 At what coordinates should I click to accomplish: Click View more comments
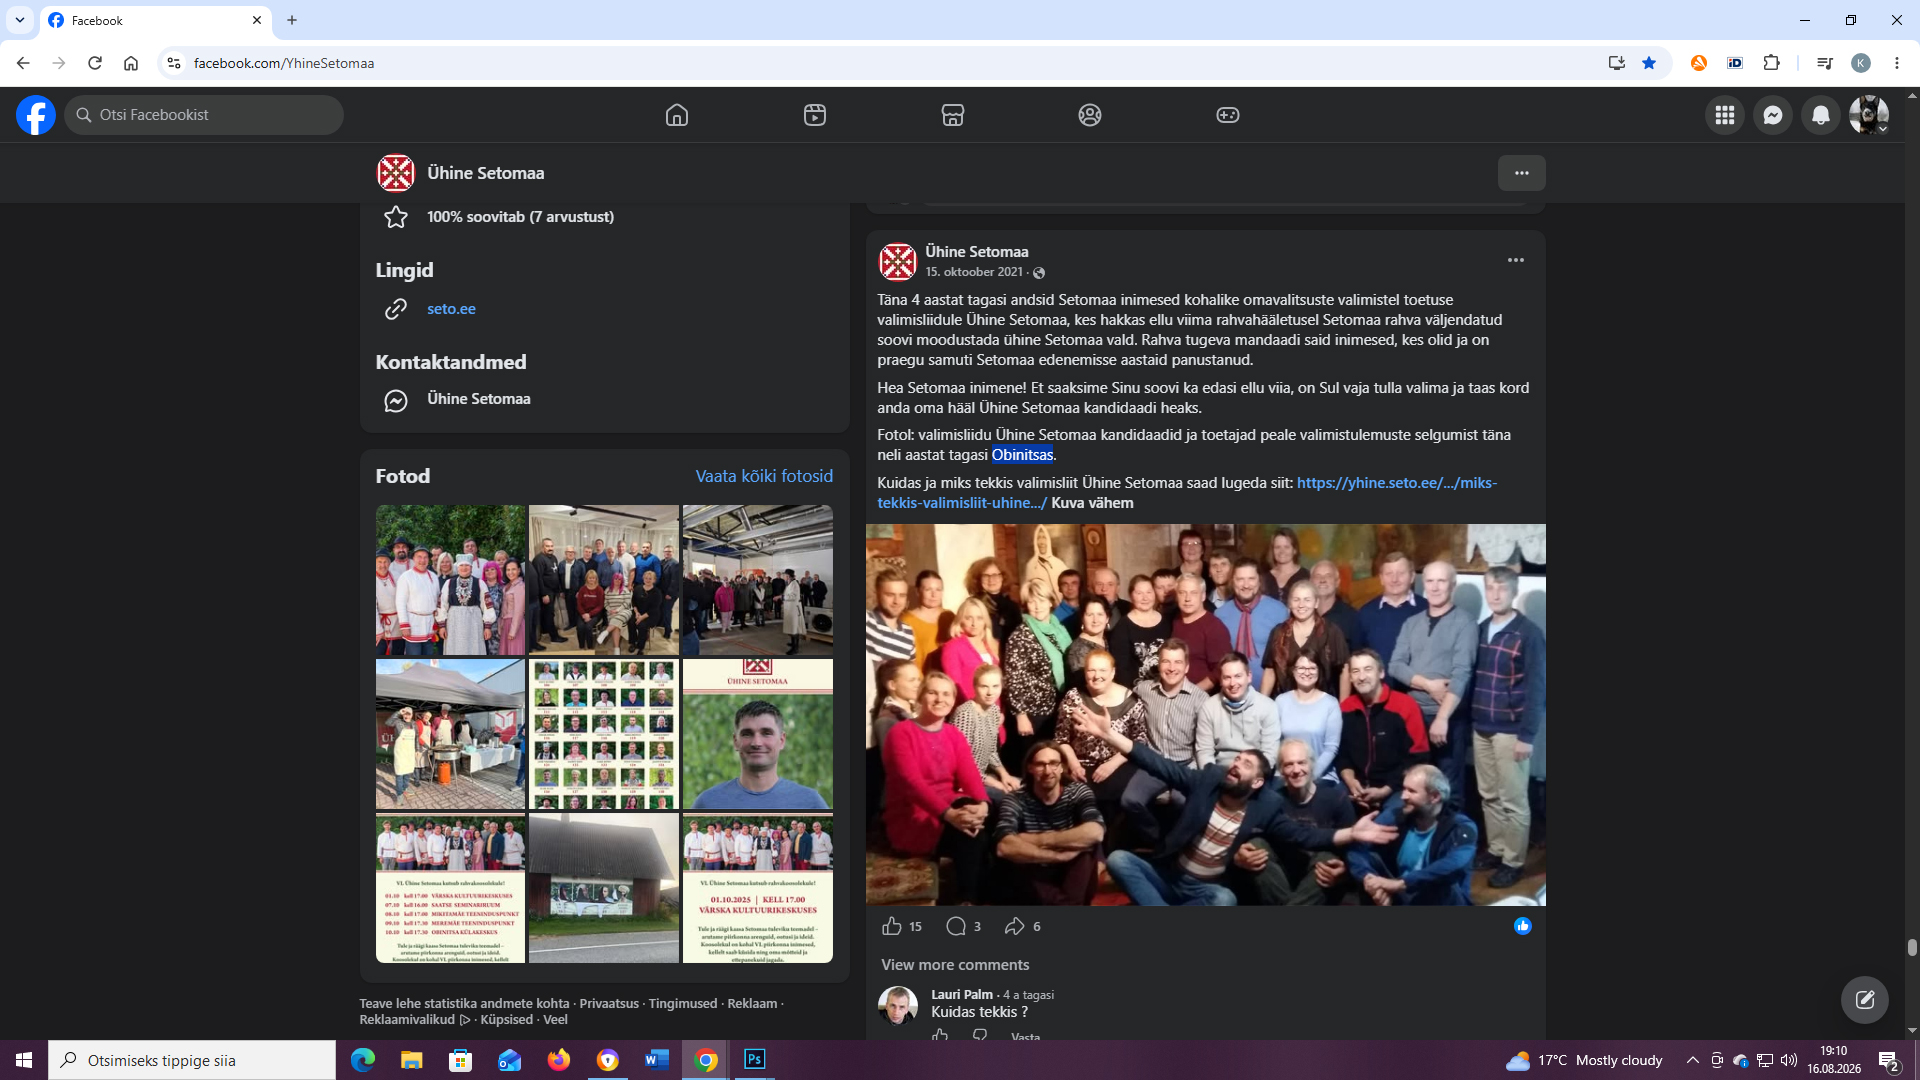(x=955, y=965)
